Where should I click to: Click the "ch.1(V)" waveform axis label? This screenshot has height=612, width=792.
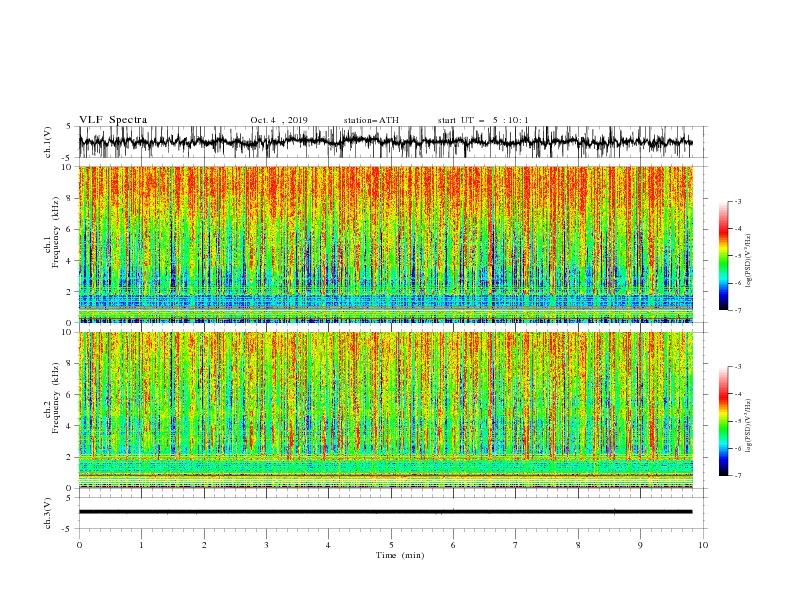coord(48,142)
